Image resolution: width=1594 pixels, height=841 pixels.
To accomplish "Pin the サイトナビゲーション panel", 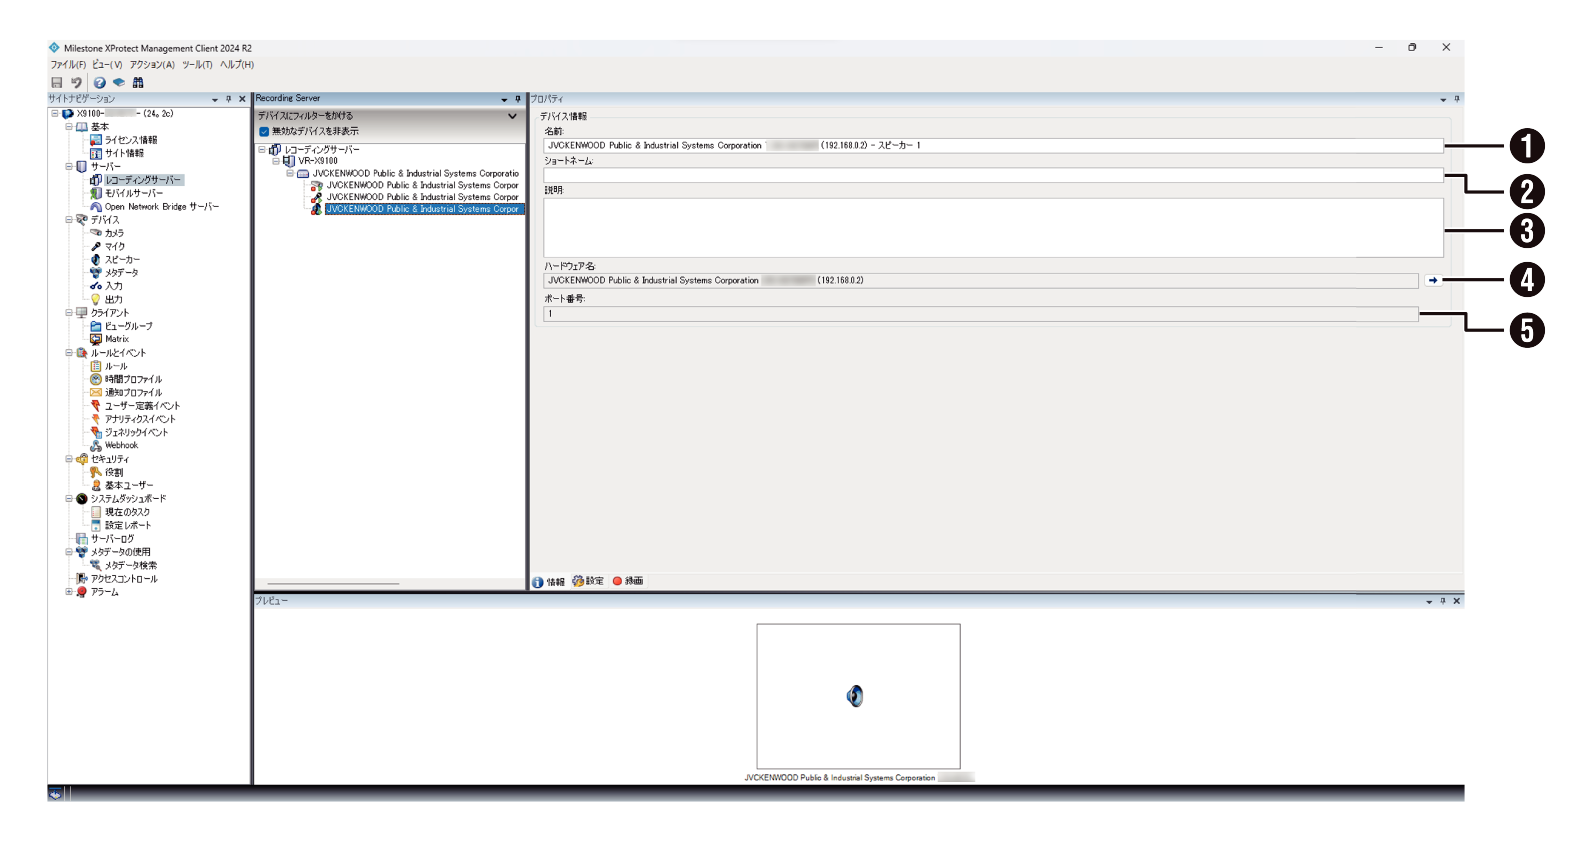I will click(x=228, y=99).
